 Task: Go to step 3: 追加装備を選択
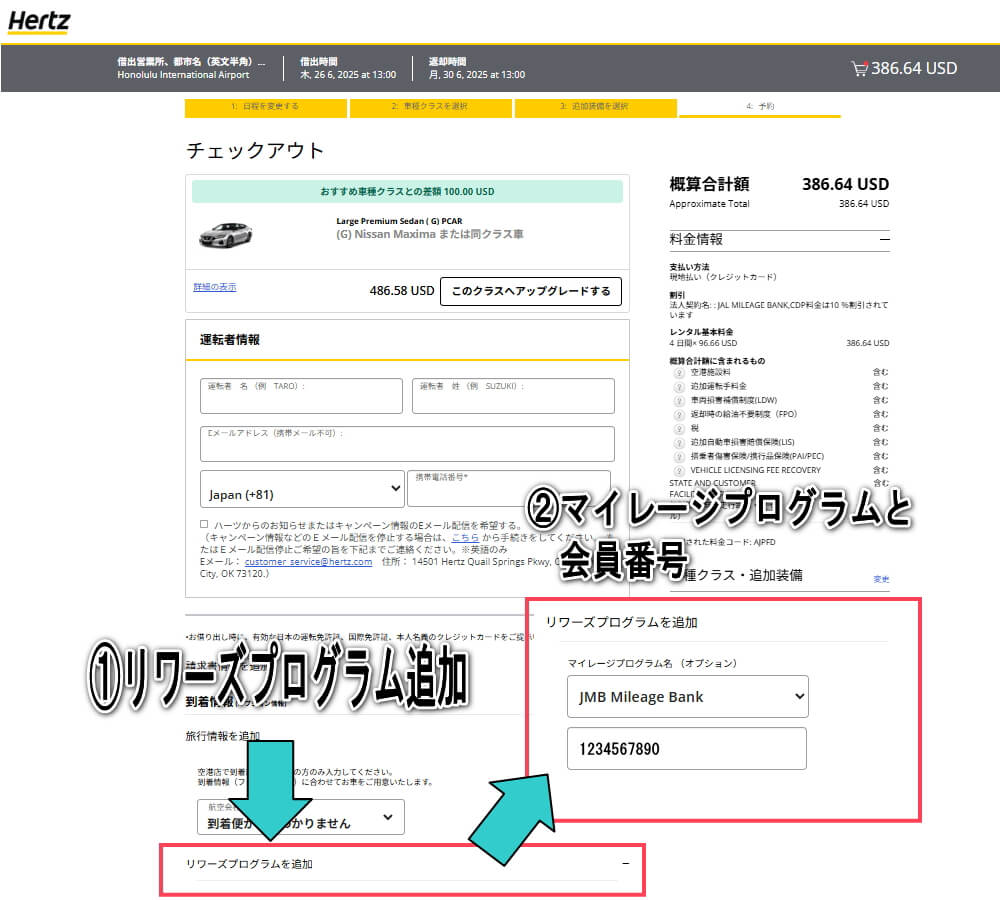pos(594,106)
